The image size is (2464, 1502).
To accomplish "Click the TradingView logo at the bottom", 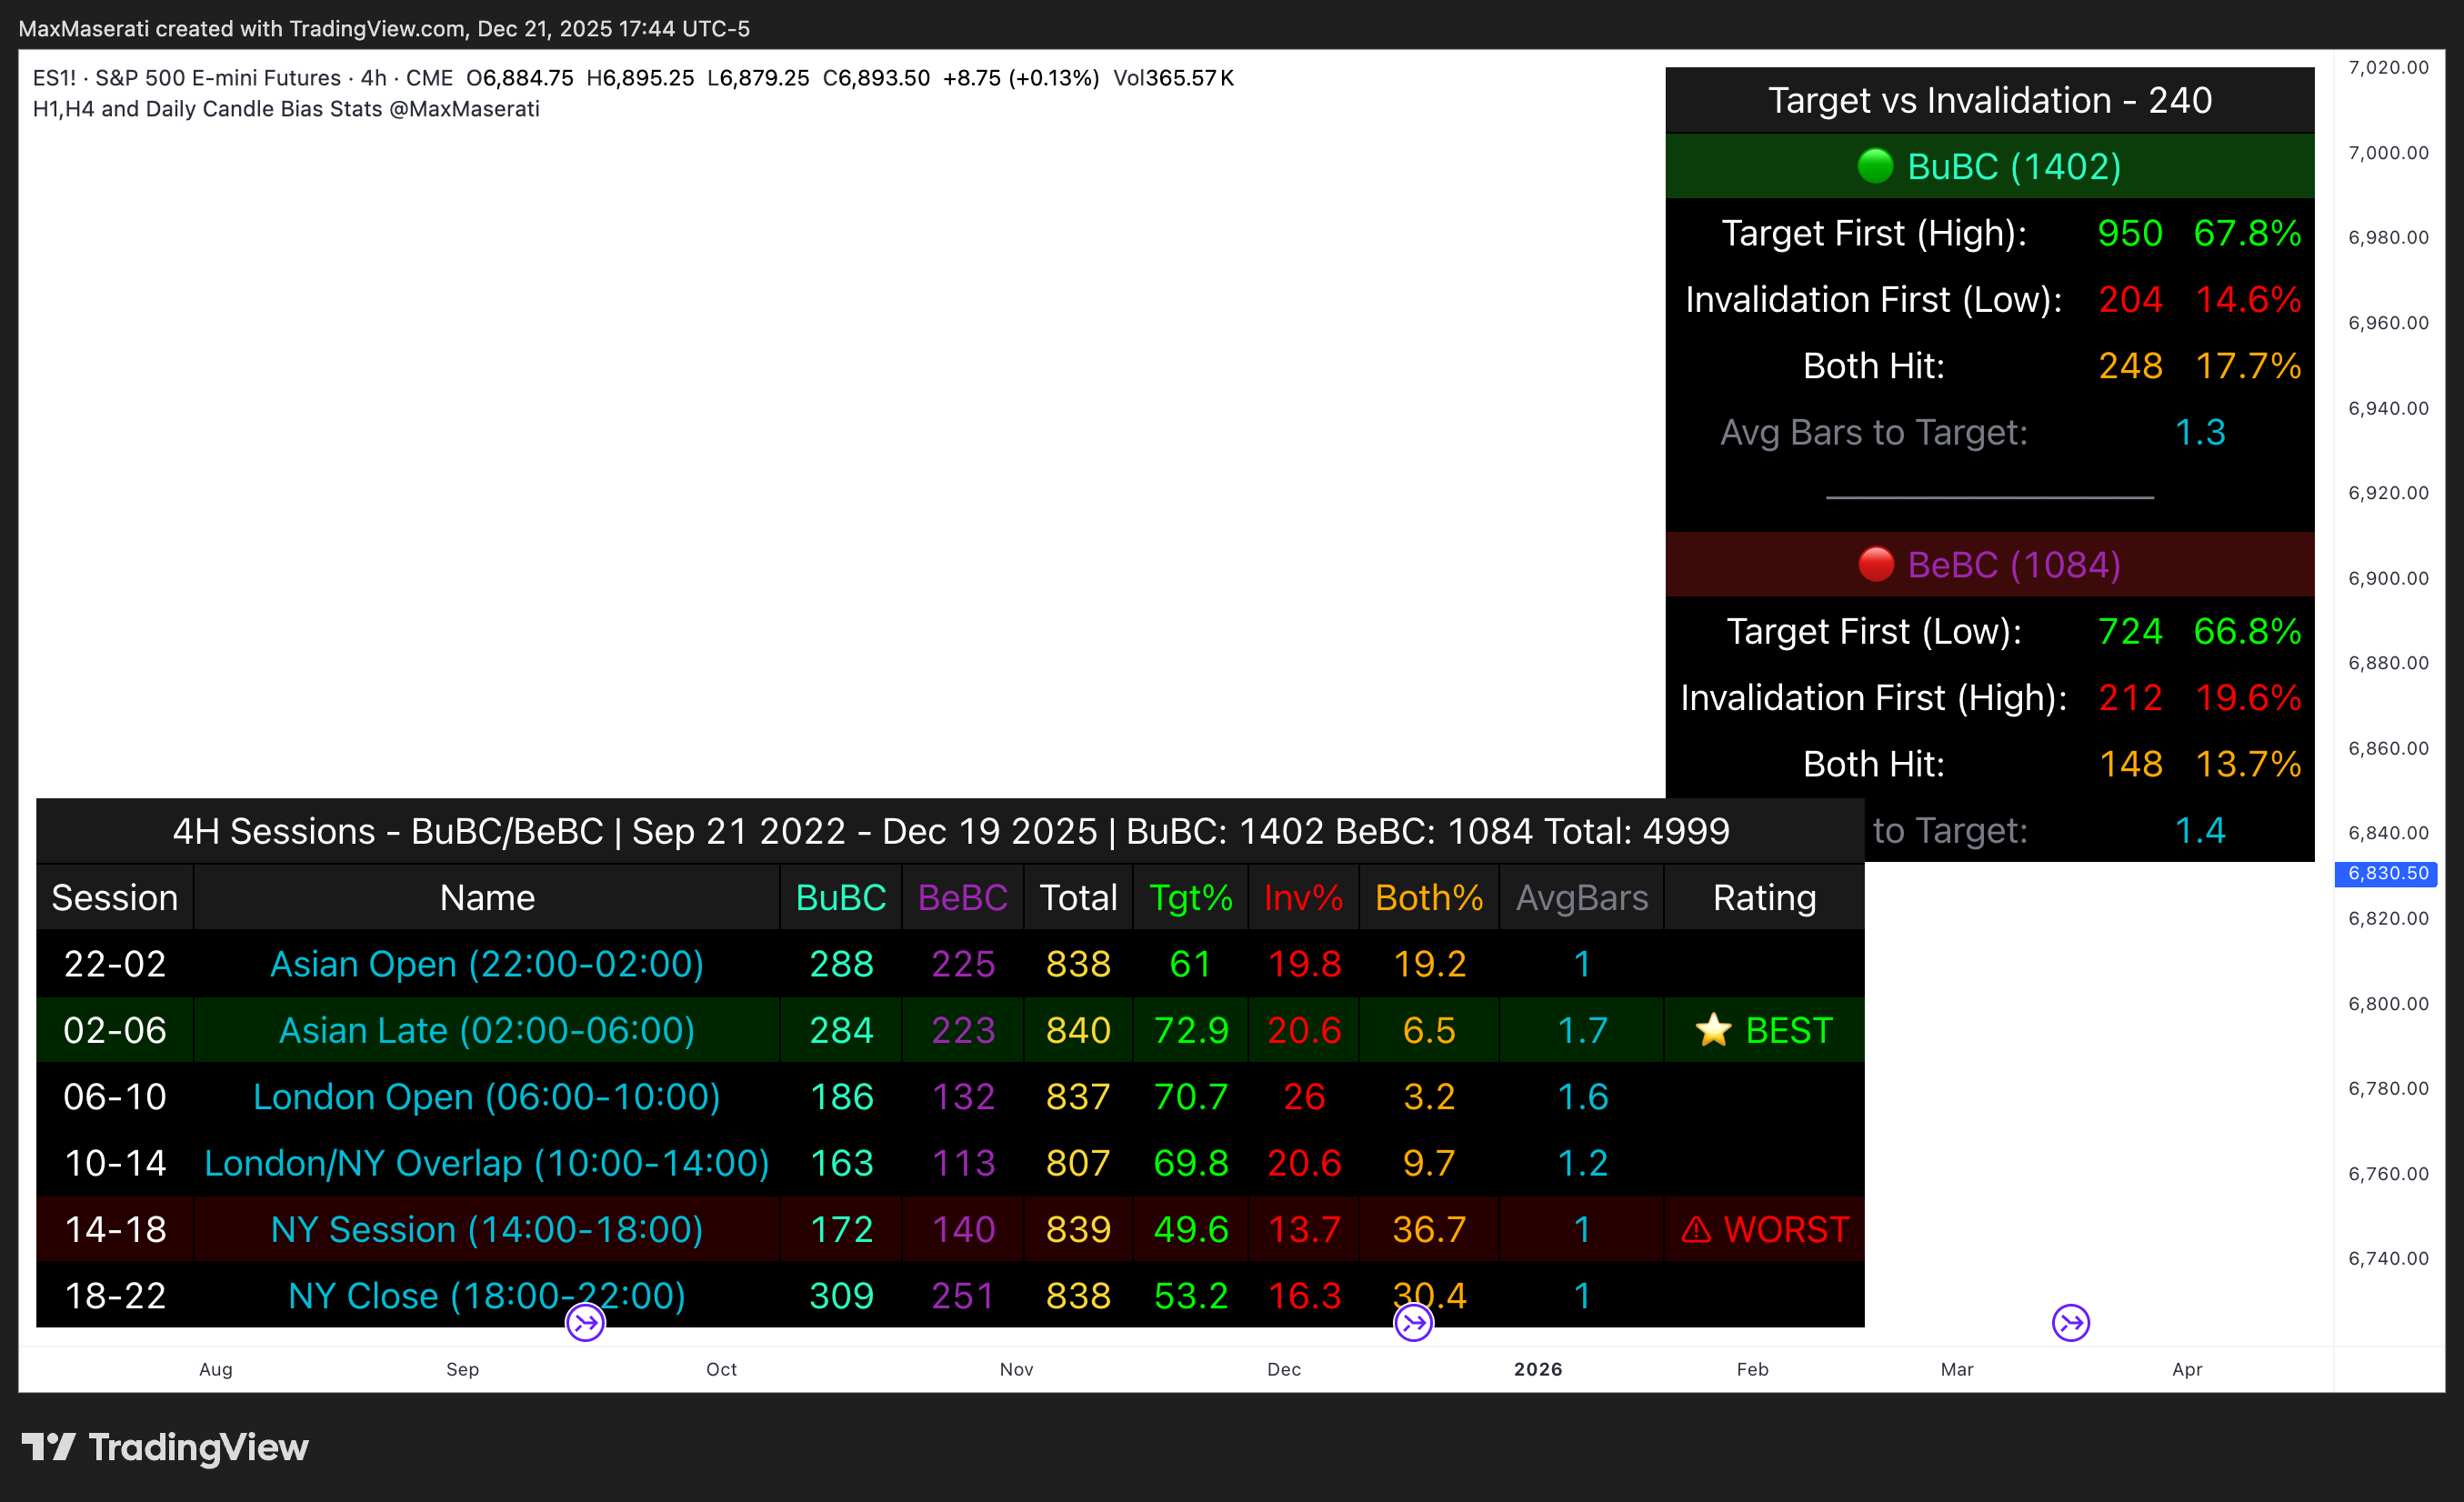I will [x=165, y=1447].
